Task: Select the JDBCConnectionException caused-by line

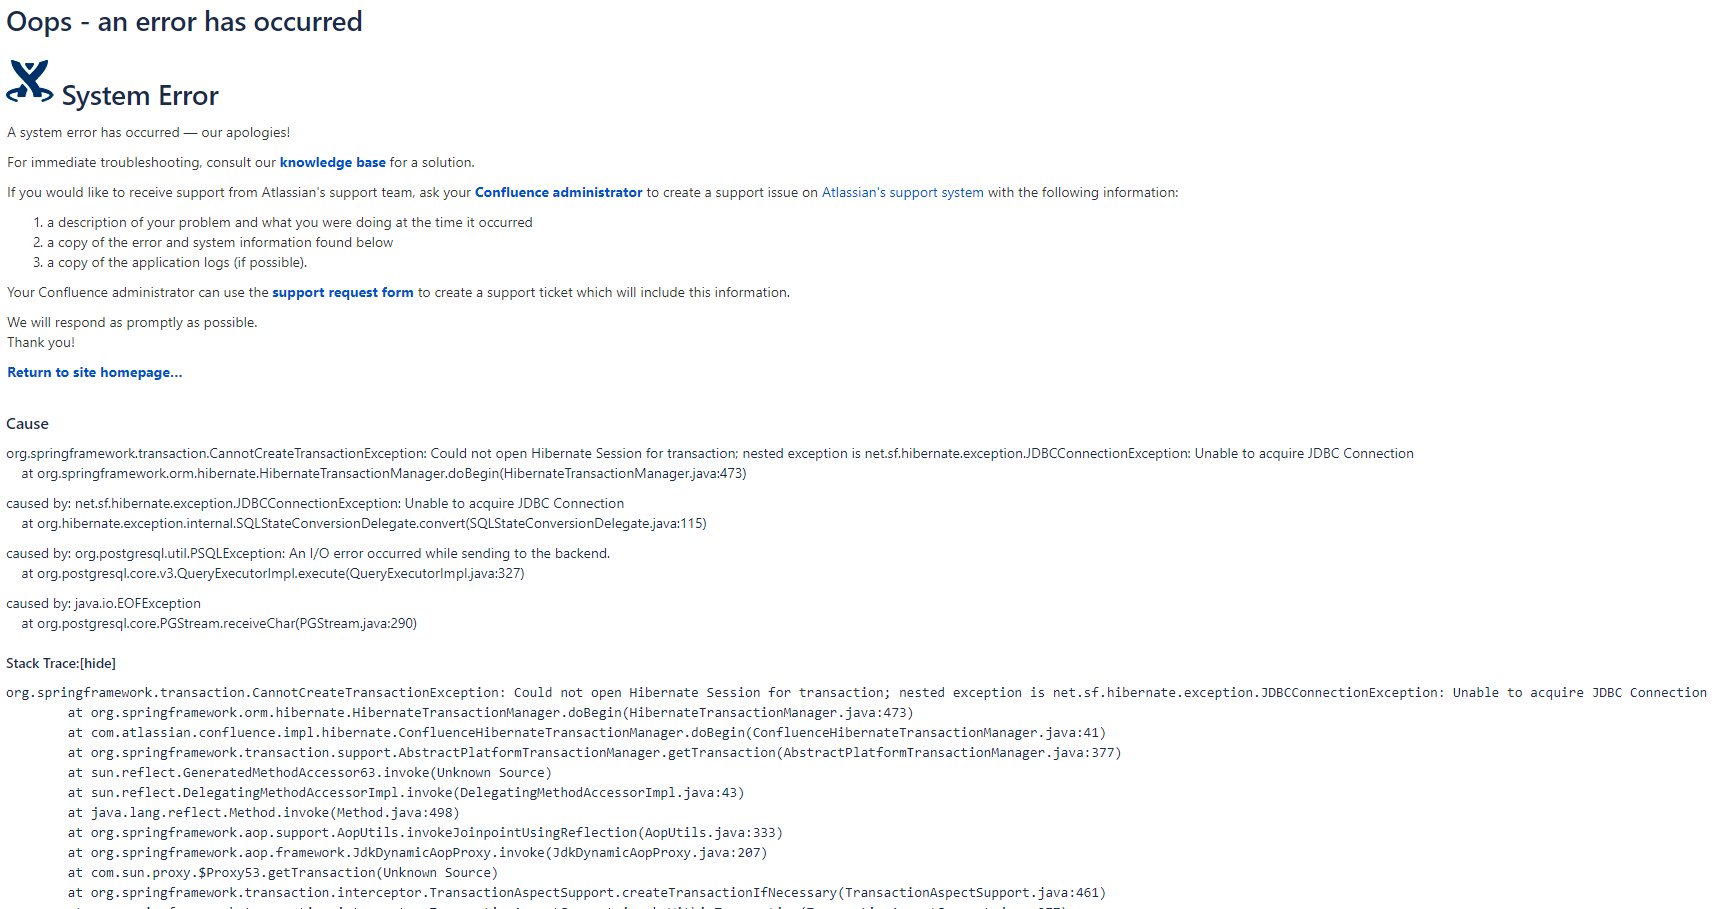Action: pyautogui.click(x=315, y=503)
